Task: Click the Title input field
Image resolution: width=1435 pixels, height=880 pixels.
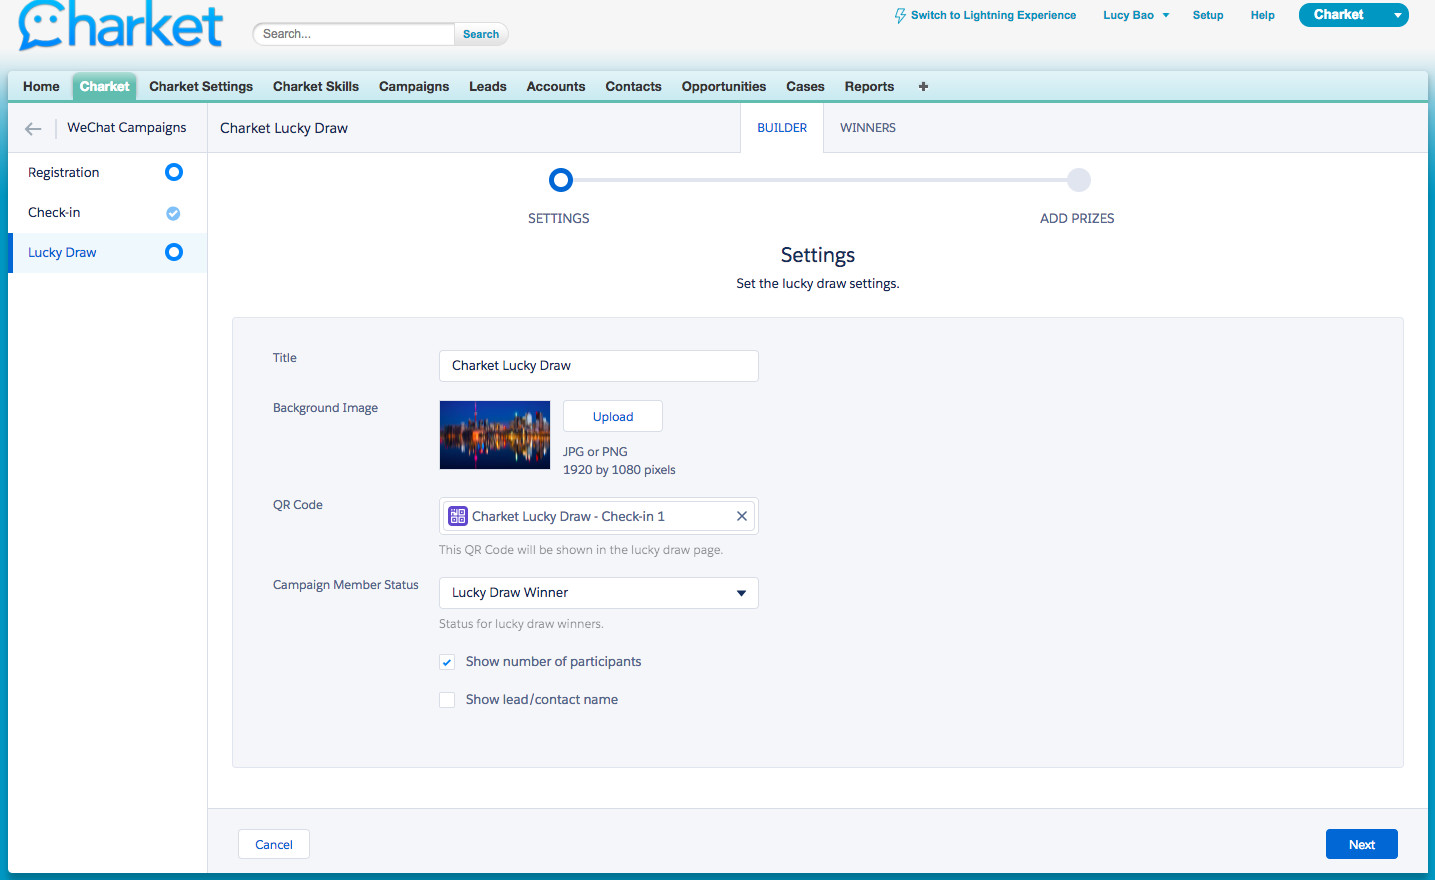Action: 598,366
